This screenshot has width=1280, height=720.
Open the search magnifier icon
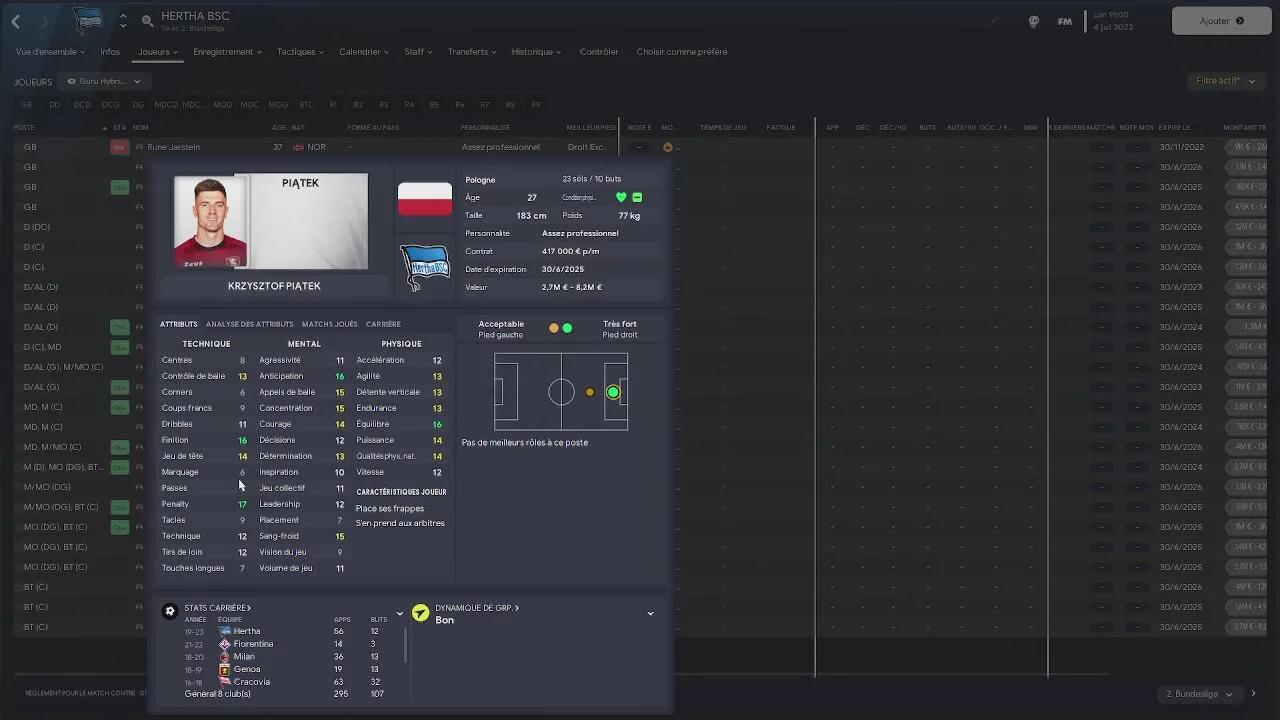pyautogui.click(x=147, y=20)
